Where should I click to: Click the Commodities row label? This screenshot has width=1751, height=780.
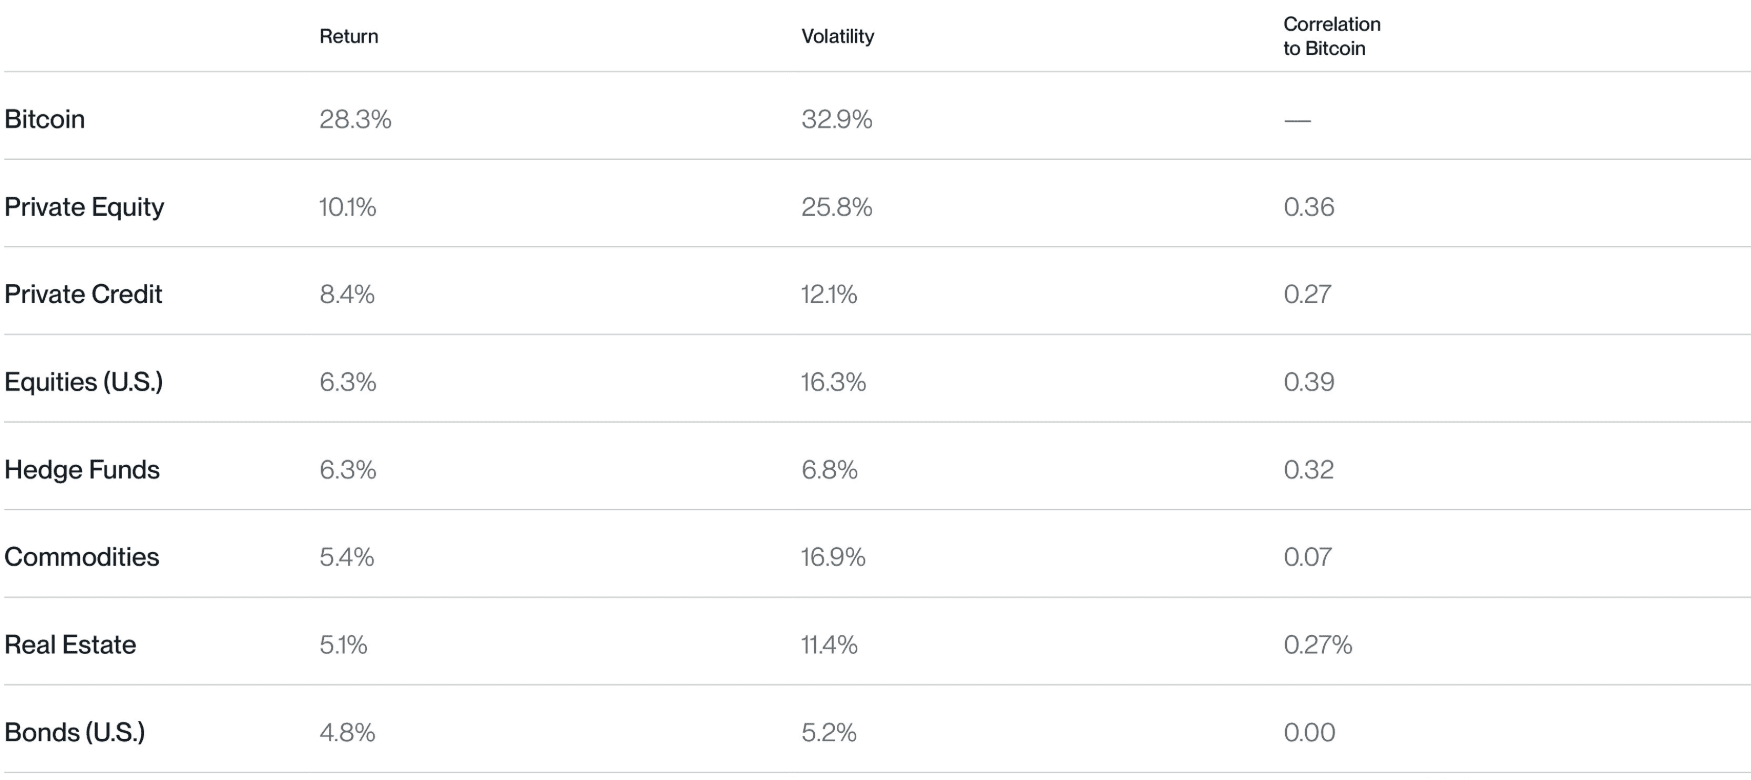pyautogui.click(x=82, y=557)
